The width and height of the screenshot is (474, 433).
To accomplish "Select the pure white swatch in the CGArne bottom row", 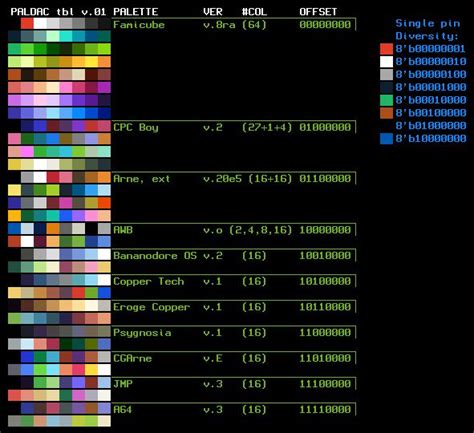I will pyautogui.click(x=104, y=370).
